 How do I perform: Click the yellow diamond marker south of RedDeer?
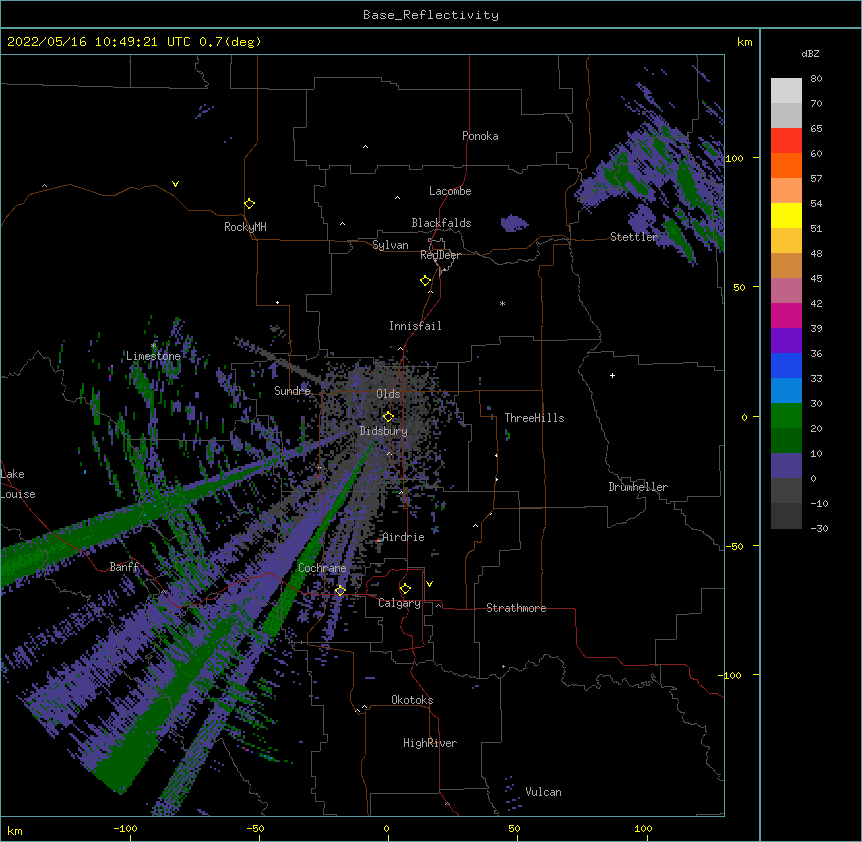click(426, 281)
